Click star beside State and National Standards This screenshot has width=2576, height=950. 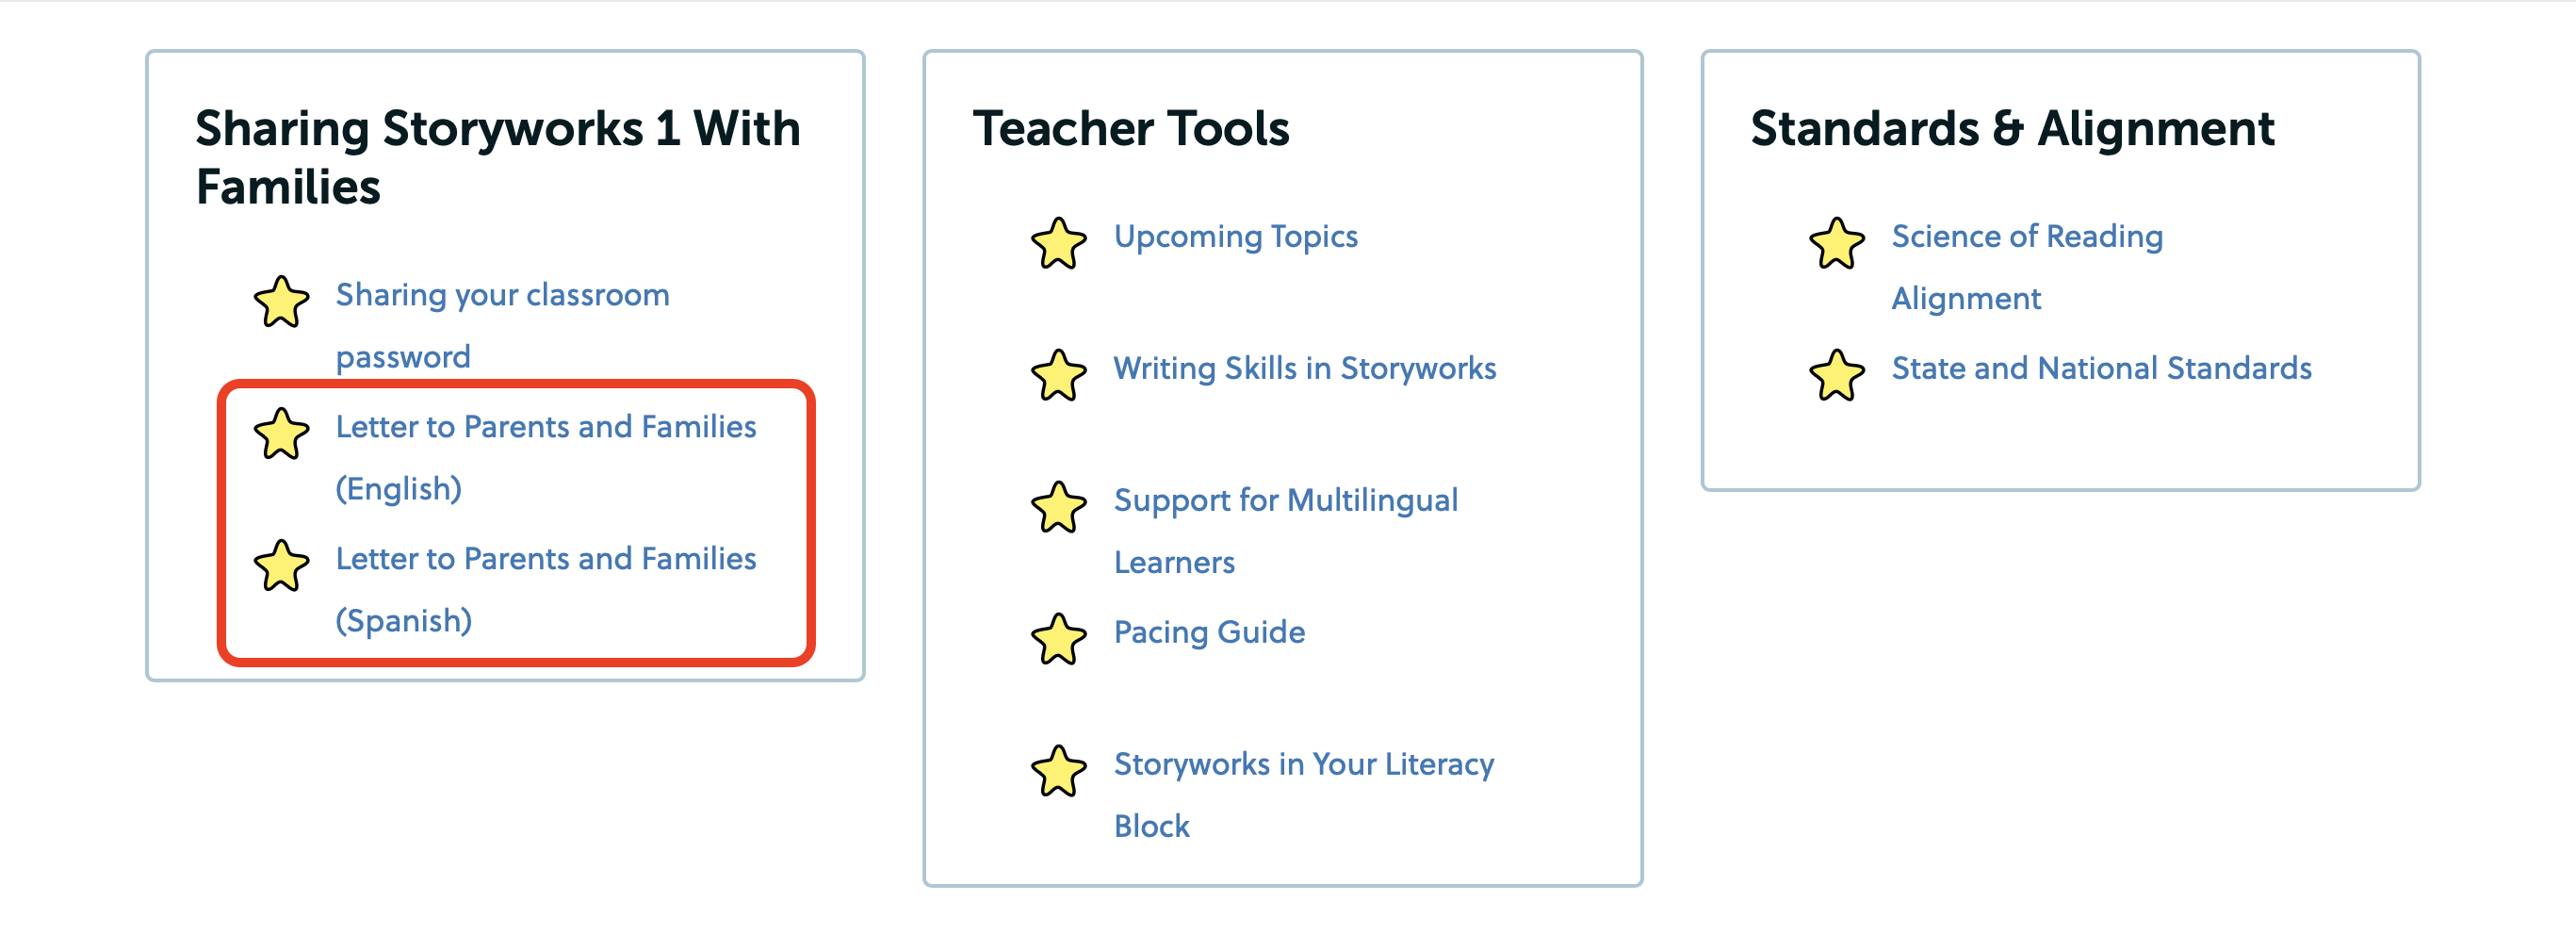point(1836,375)
